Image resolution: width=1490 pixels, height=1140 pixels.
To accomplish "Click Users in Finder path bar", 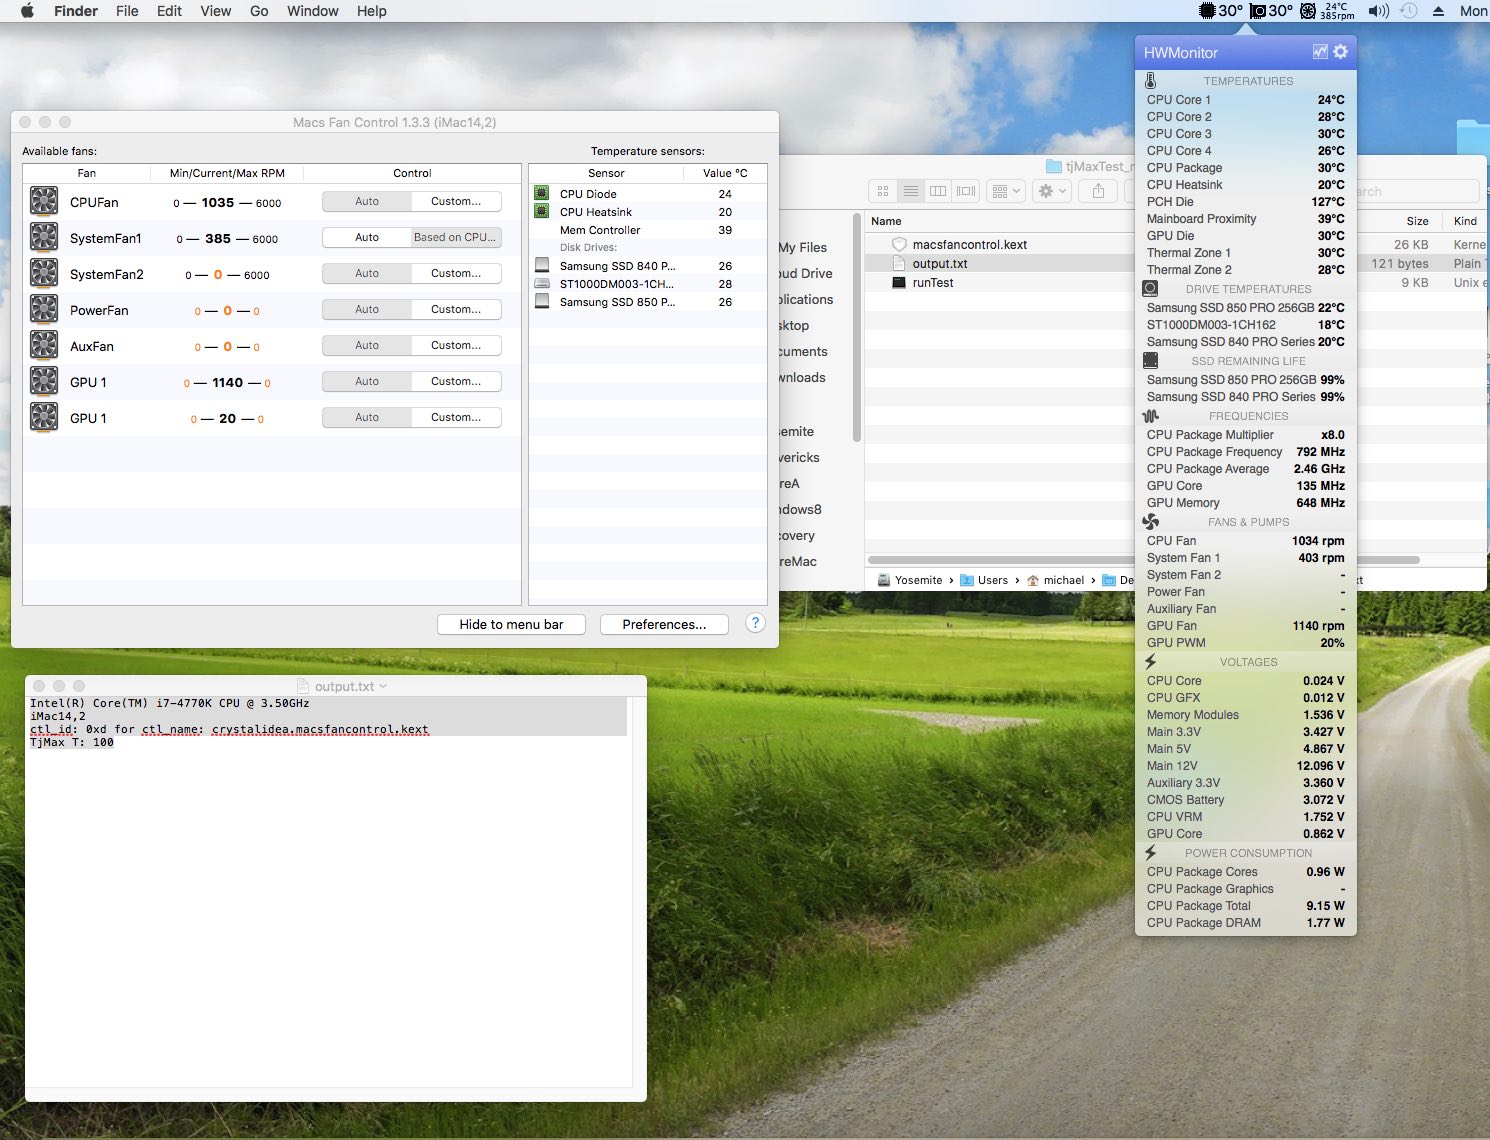I will pos(984,580).
